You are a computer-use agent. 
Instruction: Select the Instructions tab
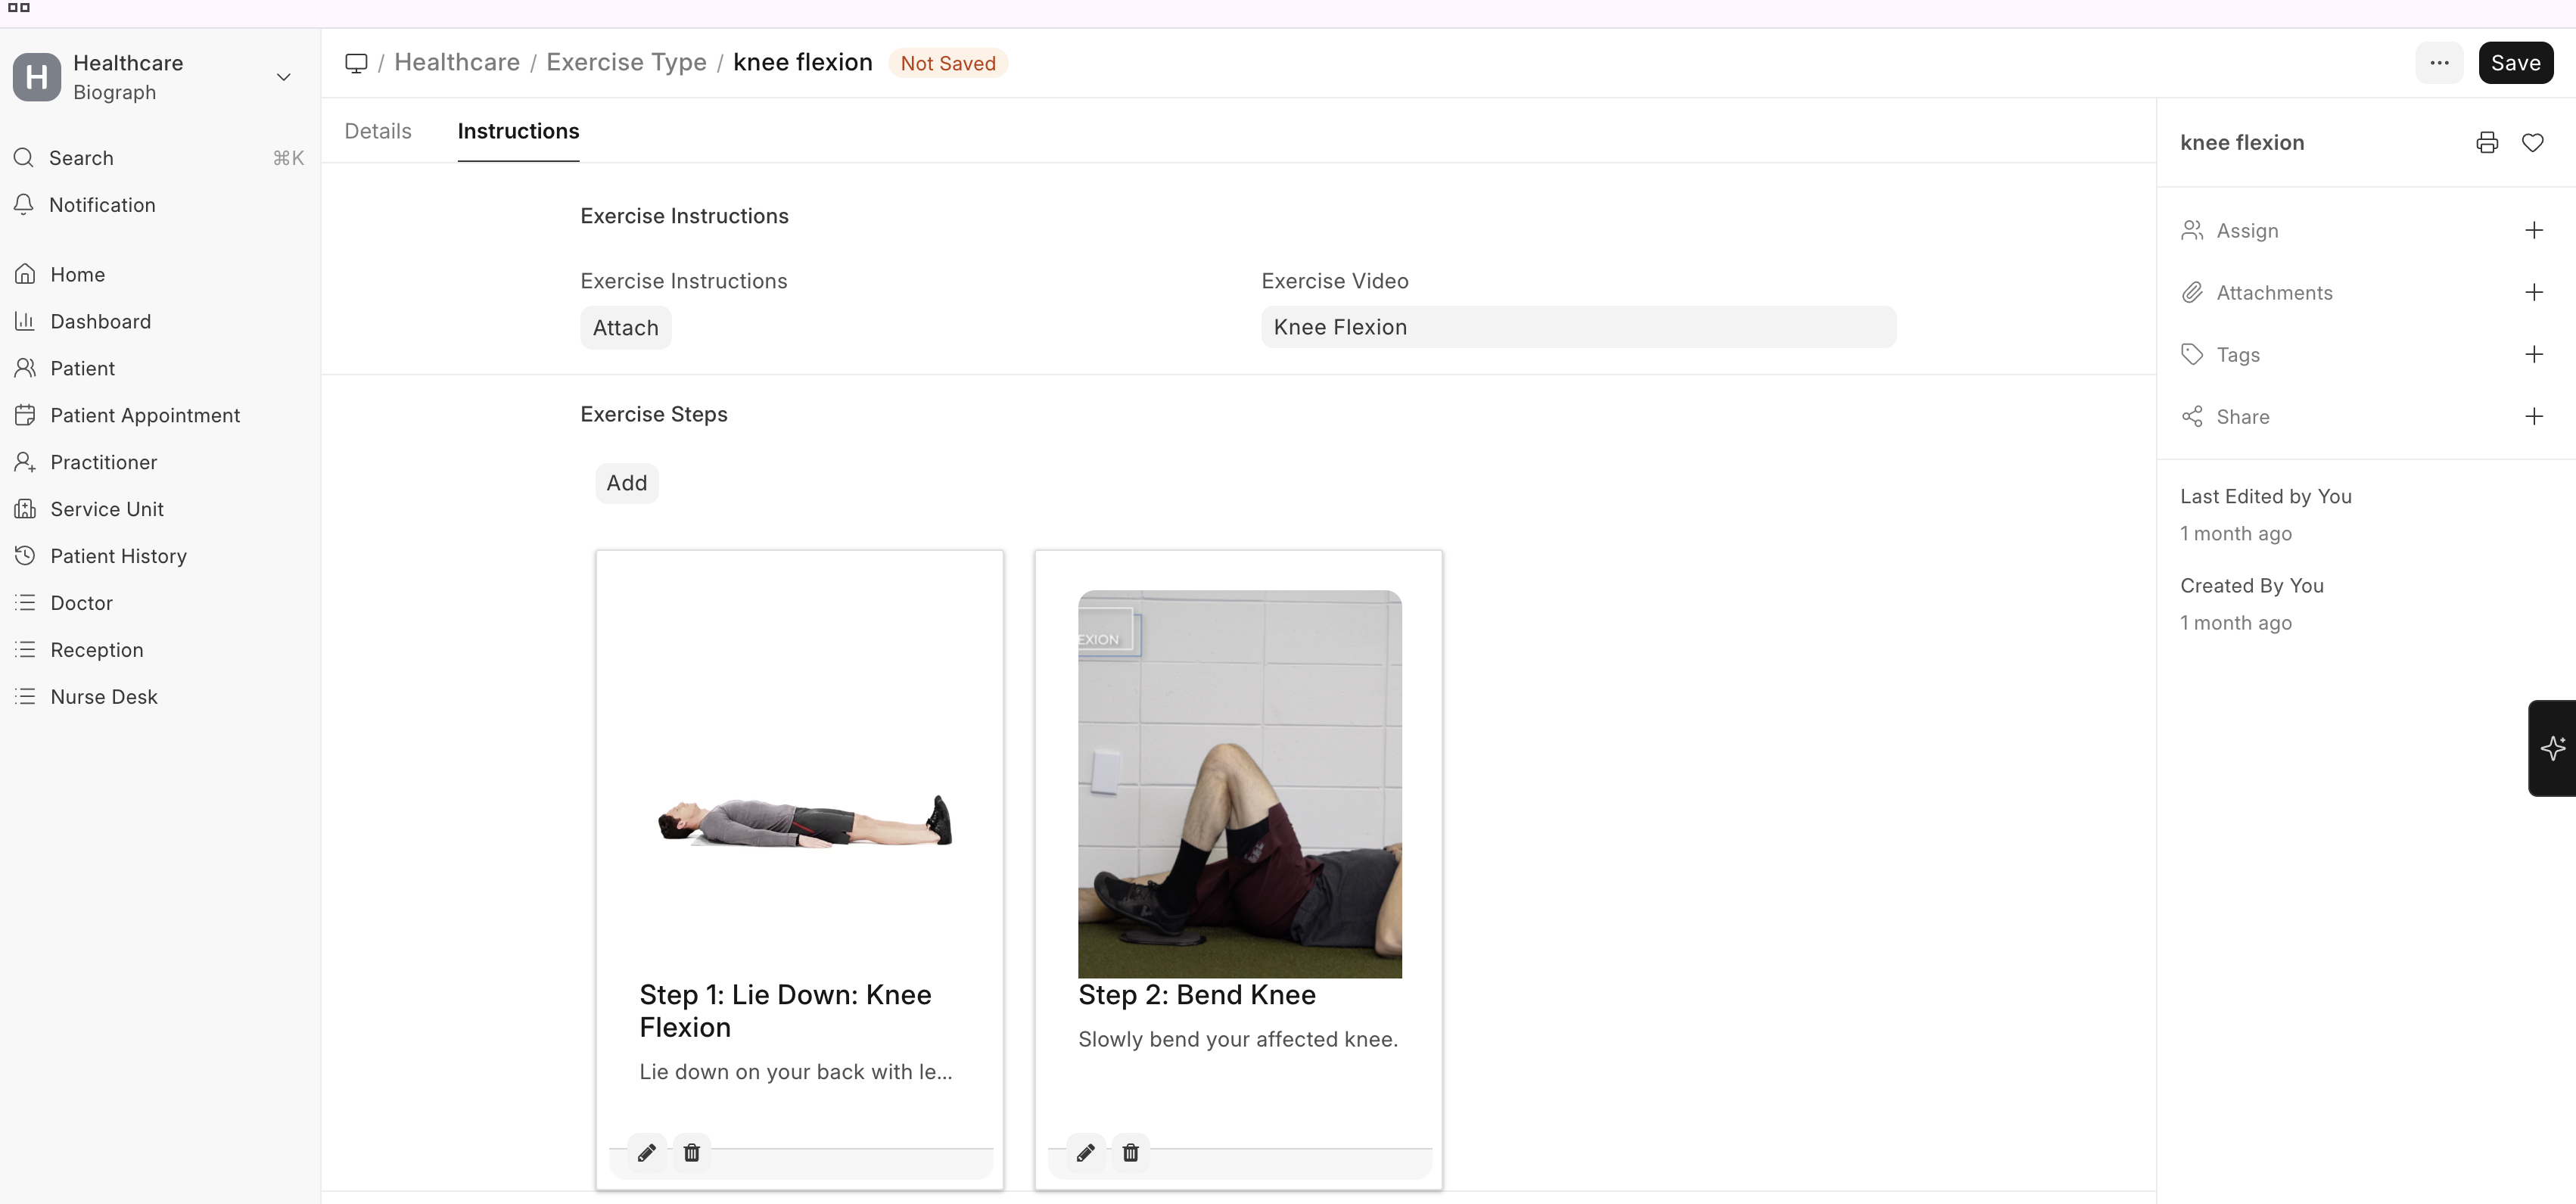tap(518, 131)
